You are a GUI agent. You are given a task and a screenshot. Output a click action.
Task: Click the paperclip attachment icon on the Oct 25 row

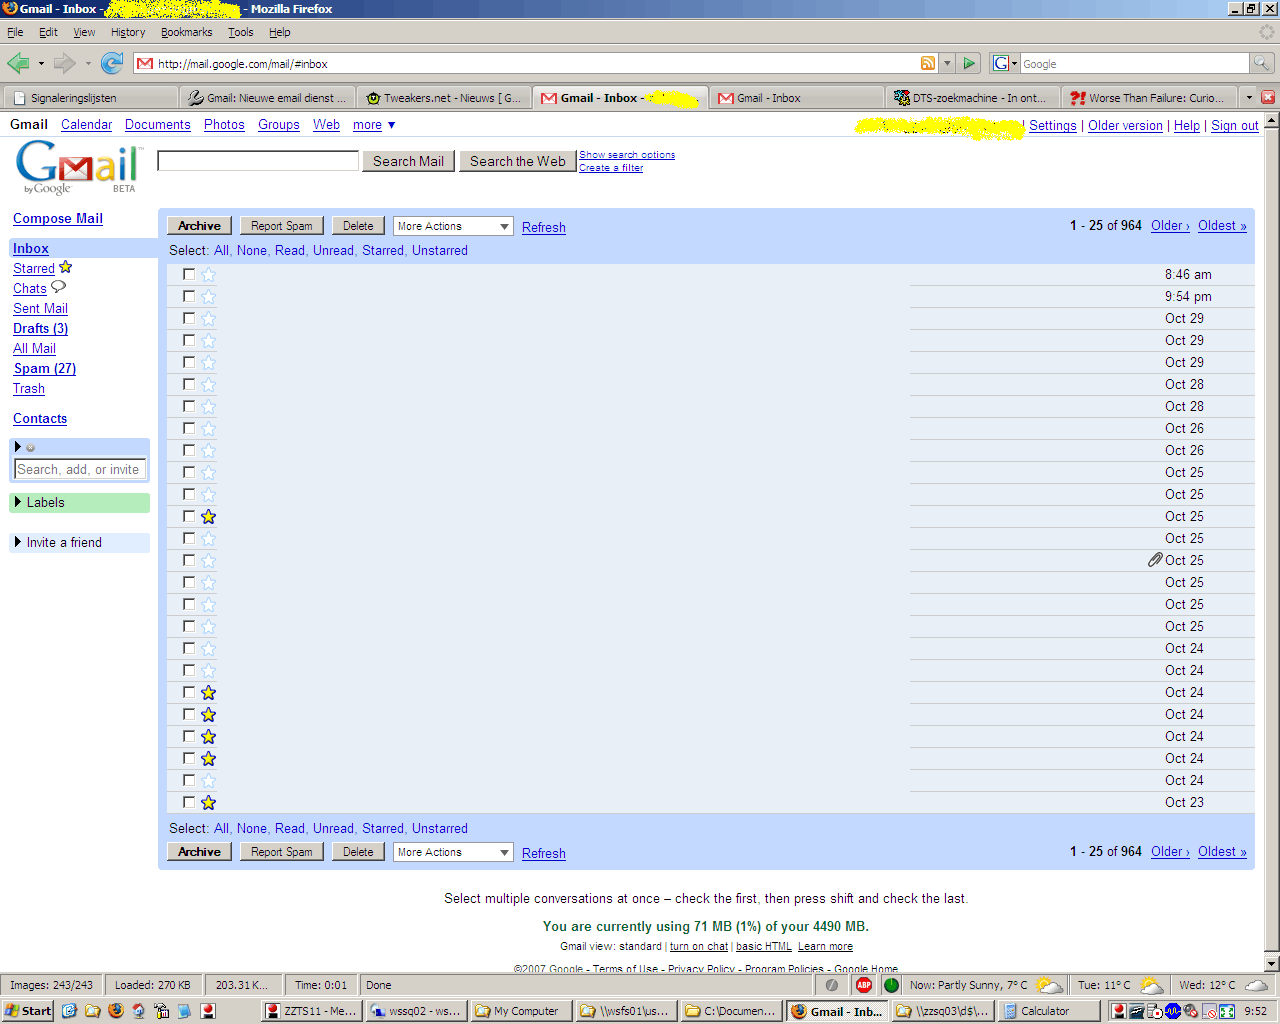coord(1155,560)
